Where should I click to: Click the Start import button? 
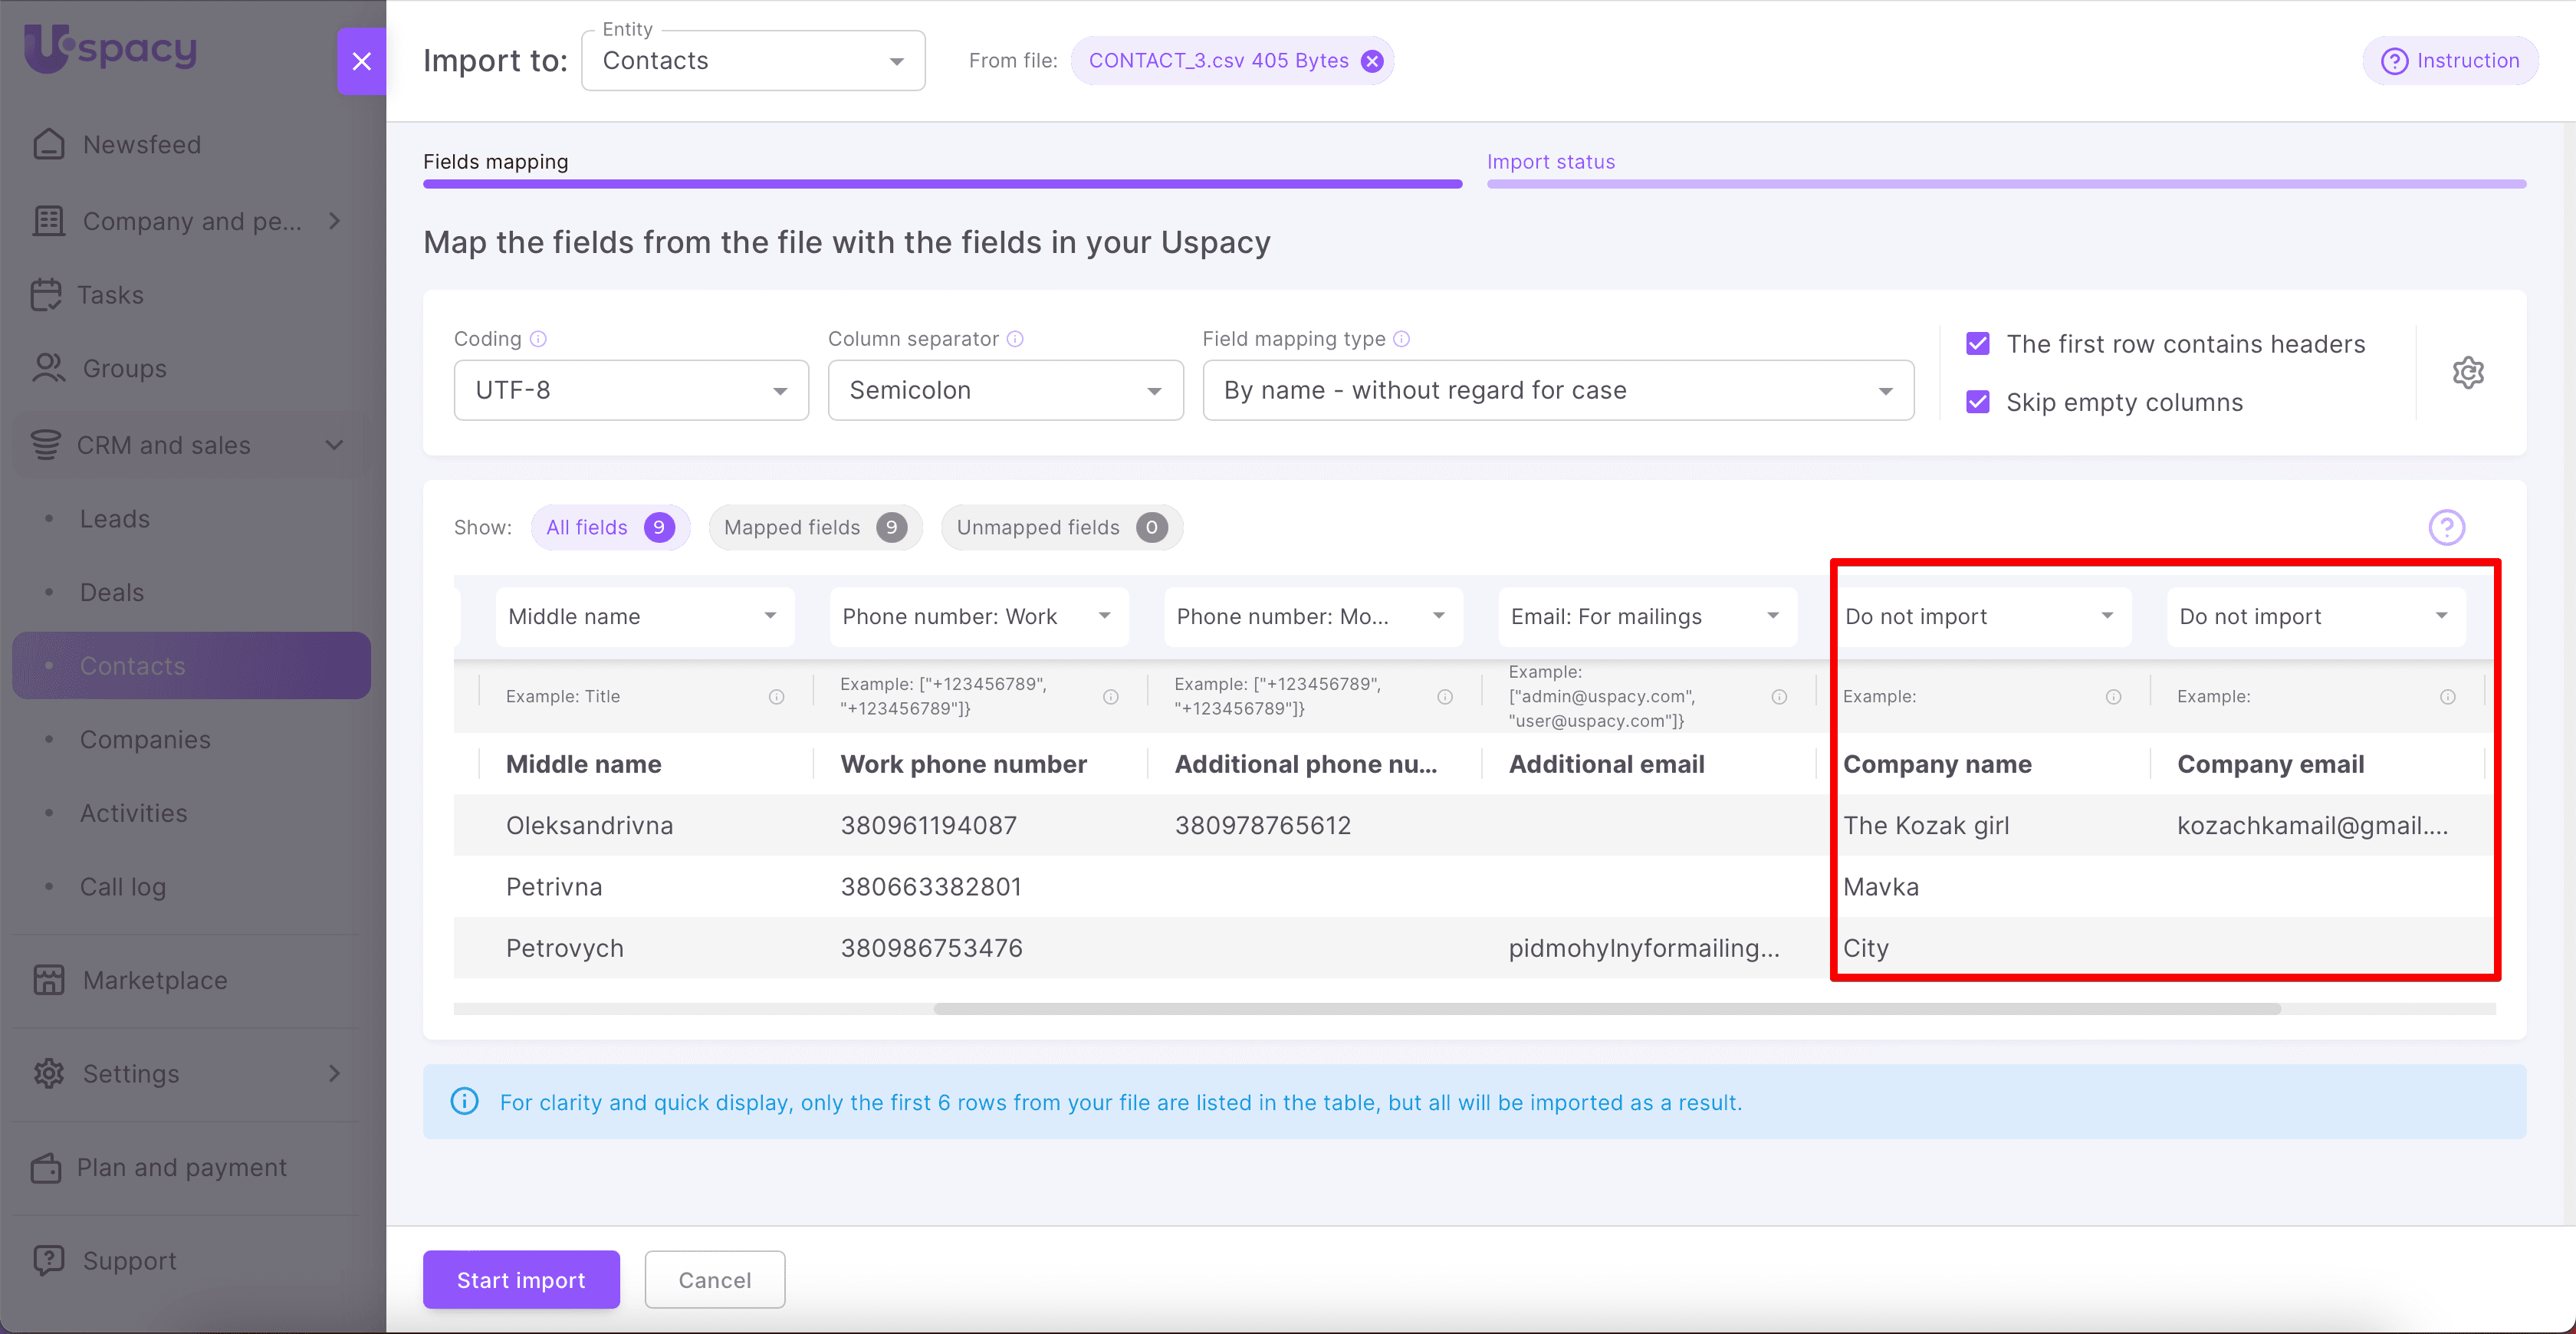(x=520, y=1279)
